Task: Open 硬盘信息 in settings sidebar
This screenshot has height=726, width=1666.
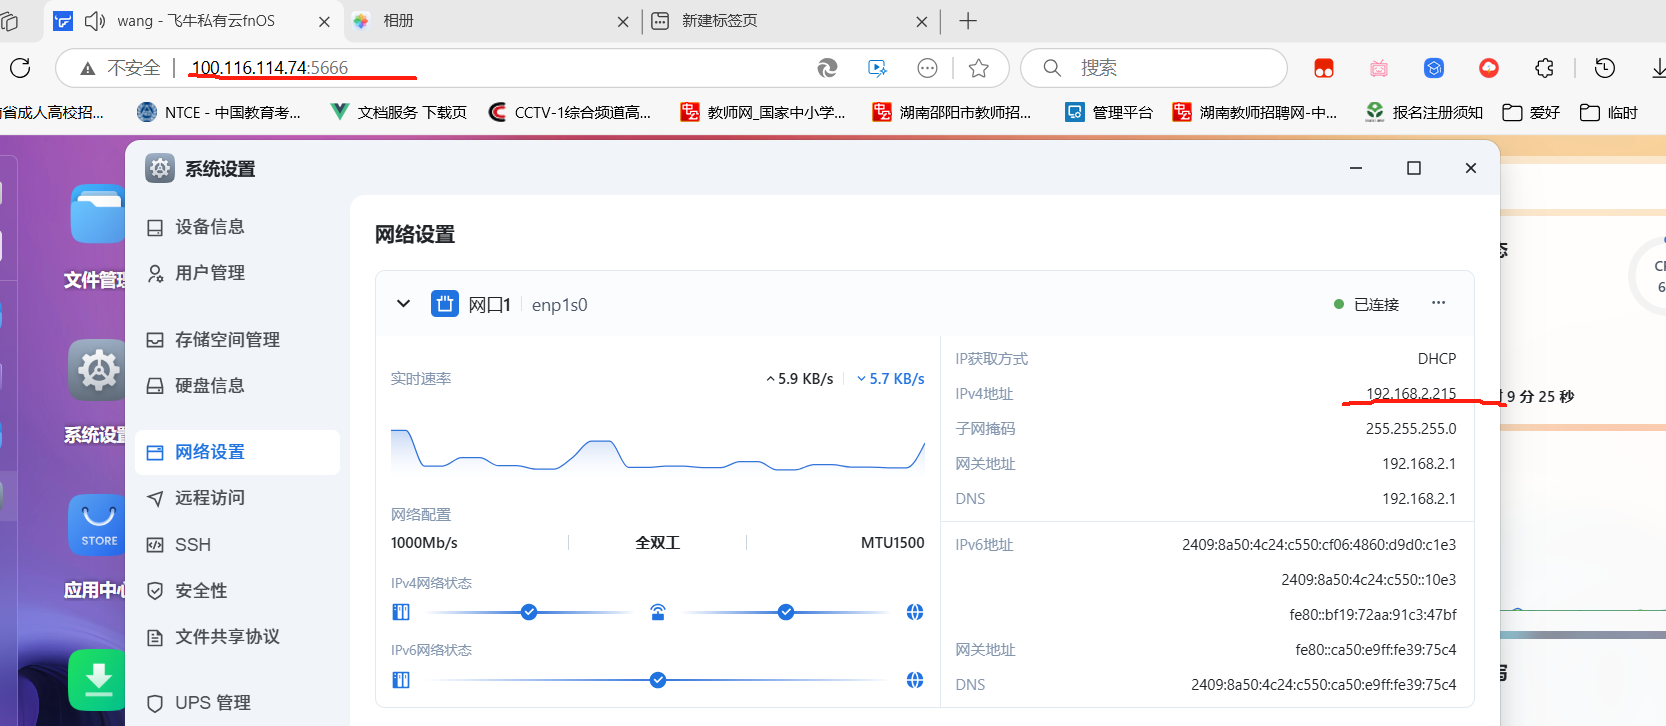Action: (x=237, y=386)
